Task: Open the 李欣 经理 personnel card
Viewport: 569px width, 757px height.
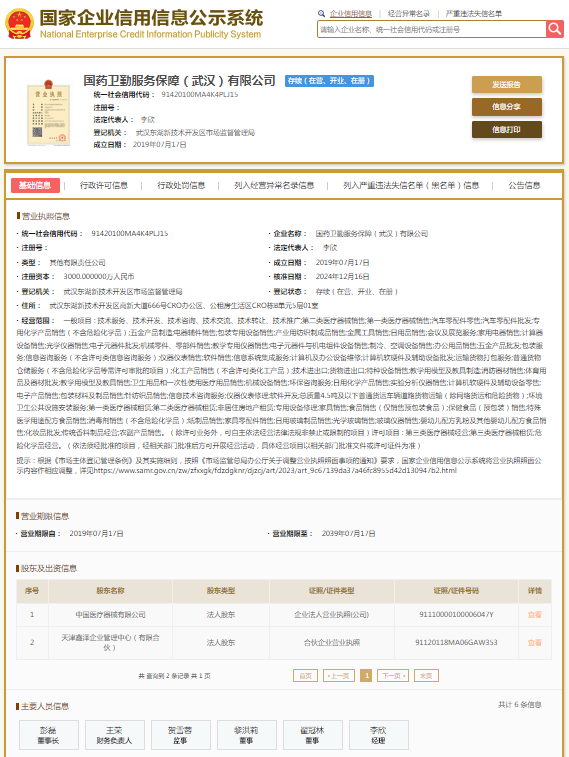Action: click(x=378, y=735)
